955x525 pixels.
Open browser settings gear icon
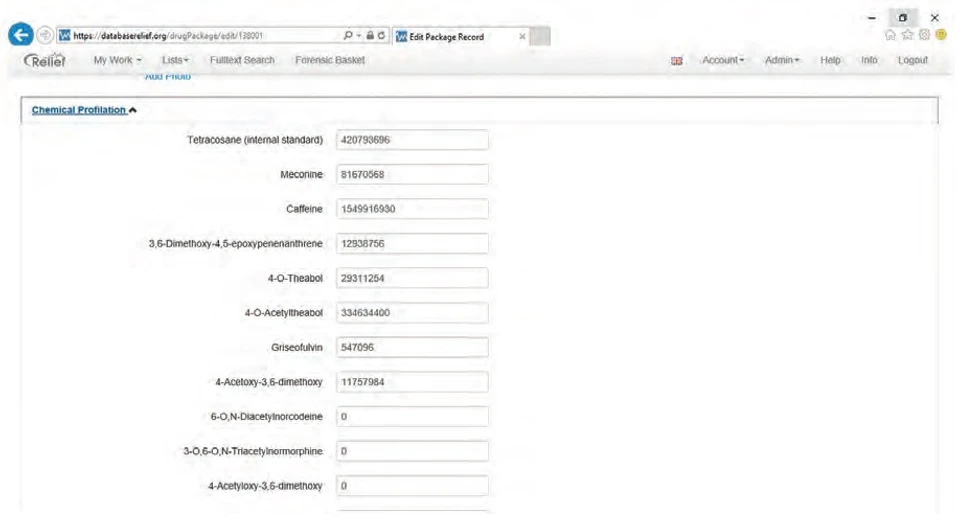pyautogui.click(x=925, y=36)
